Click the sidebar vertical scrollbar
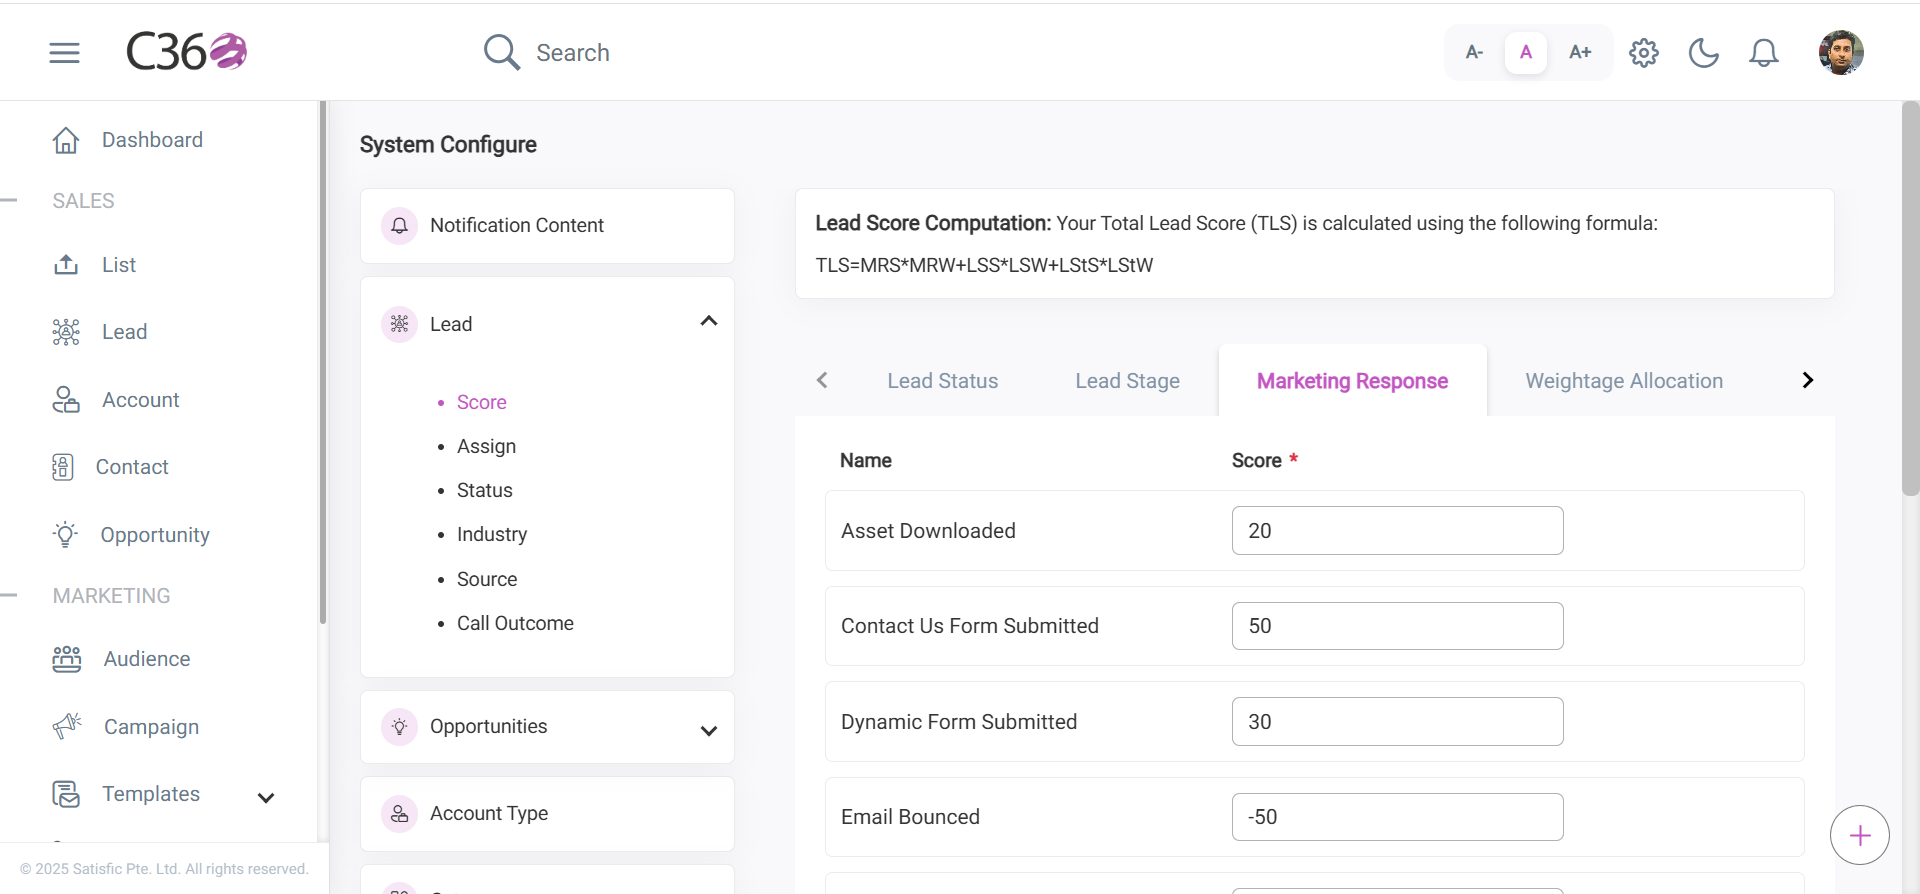The width and height of the screenshot is (1920, 894). tap(323, 362)
